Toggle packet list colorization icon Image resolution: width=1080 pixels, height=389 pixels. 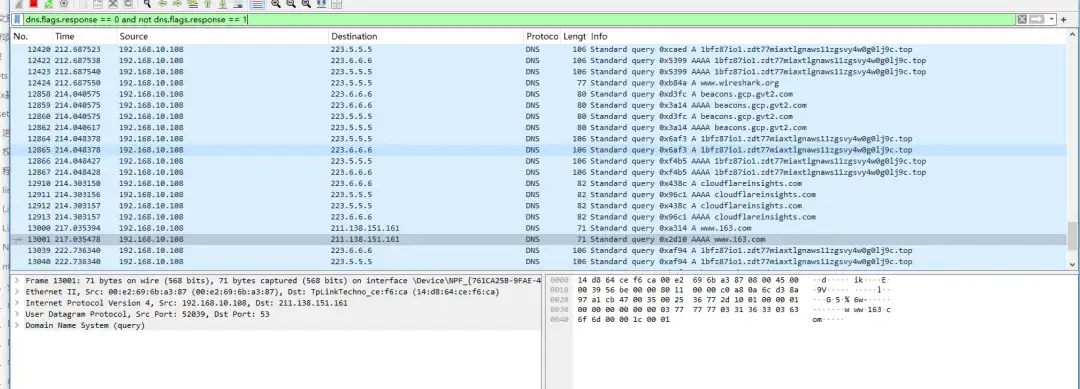coord(259,4)
